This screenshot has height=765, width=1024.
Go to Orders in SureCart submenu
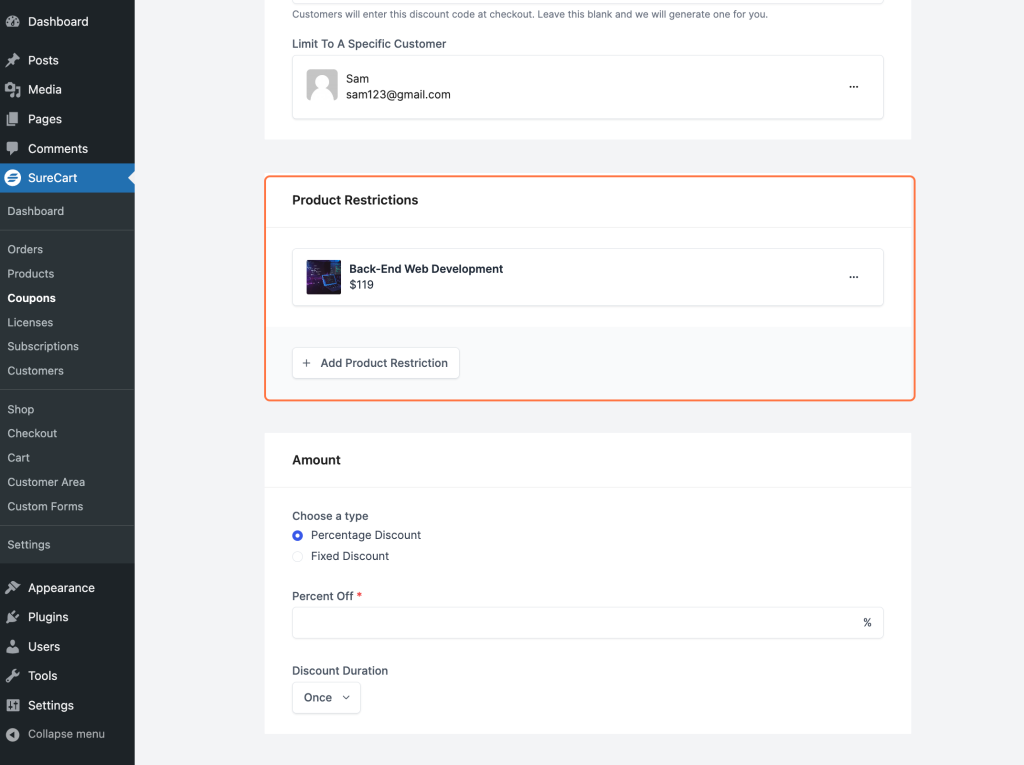click(x=25, y=249)
